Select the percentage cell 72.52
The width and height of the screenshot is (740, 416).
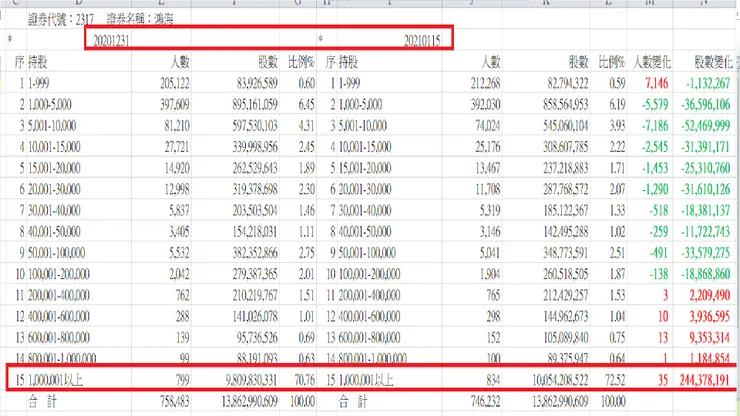[x=615, y=380]
